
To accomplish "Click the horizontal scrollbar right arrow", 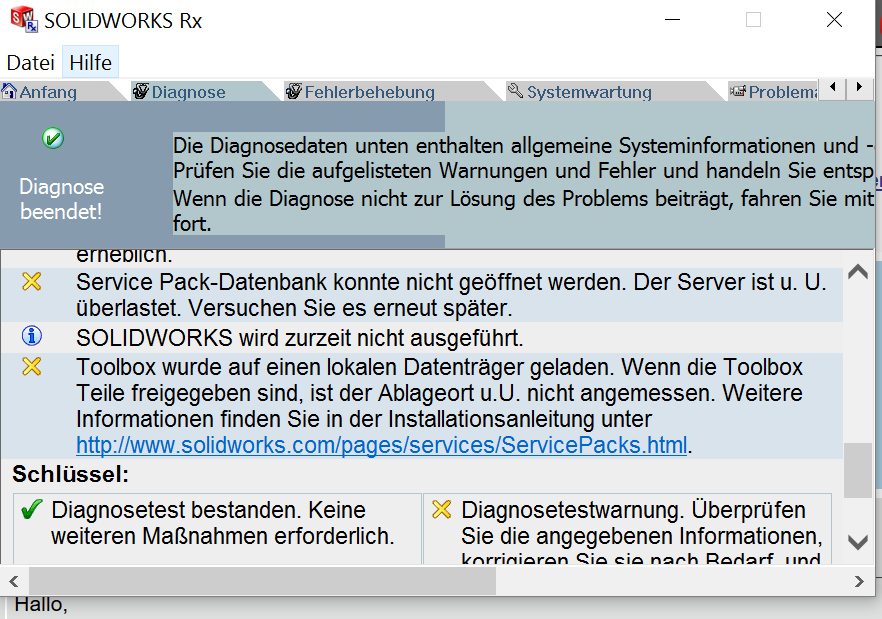I will click(859, 581).
